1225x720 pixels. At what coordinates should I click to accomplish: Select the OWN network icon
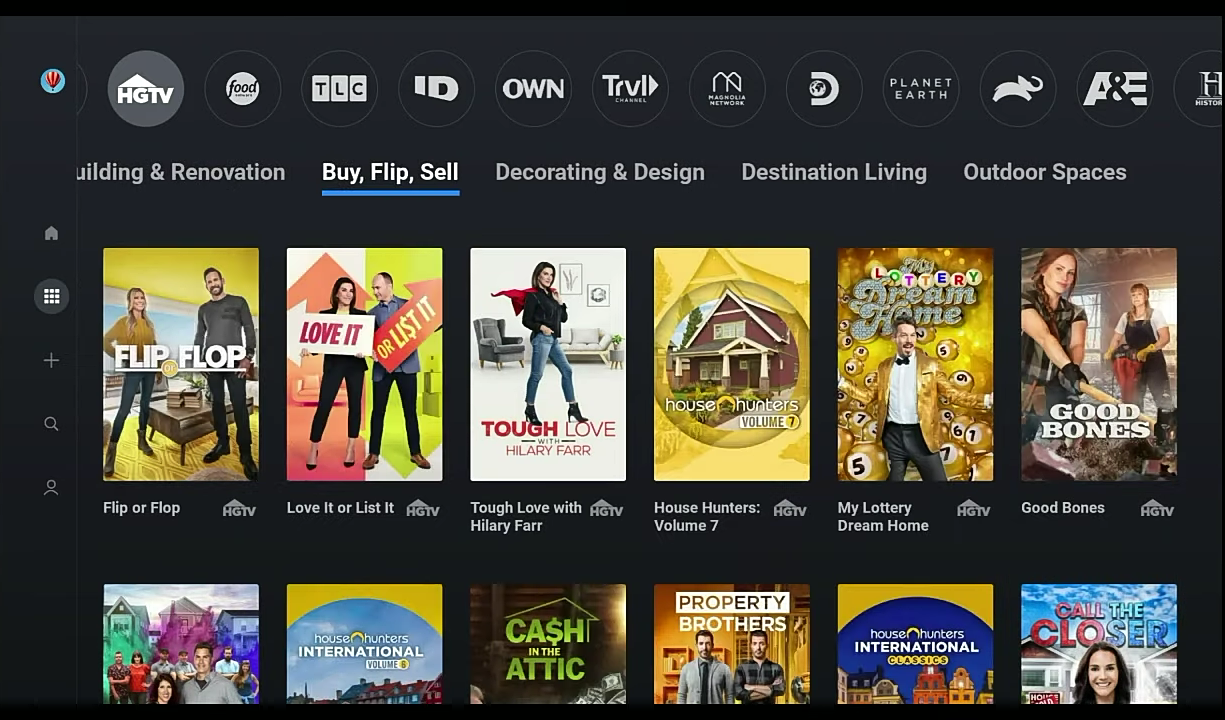[533, 89]
